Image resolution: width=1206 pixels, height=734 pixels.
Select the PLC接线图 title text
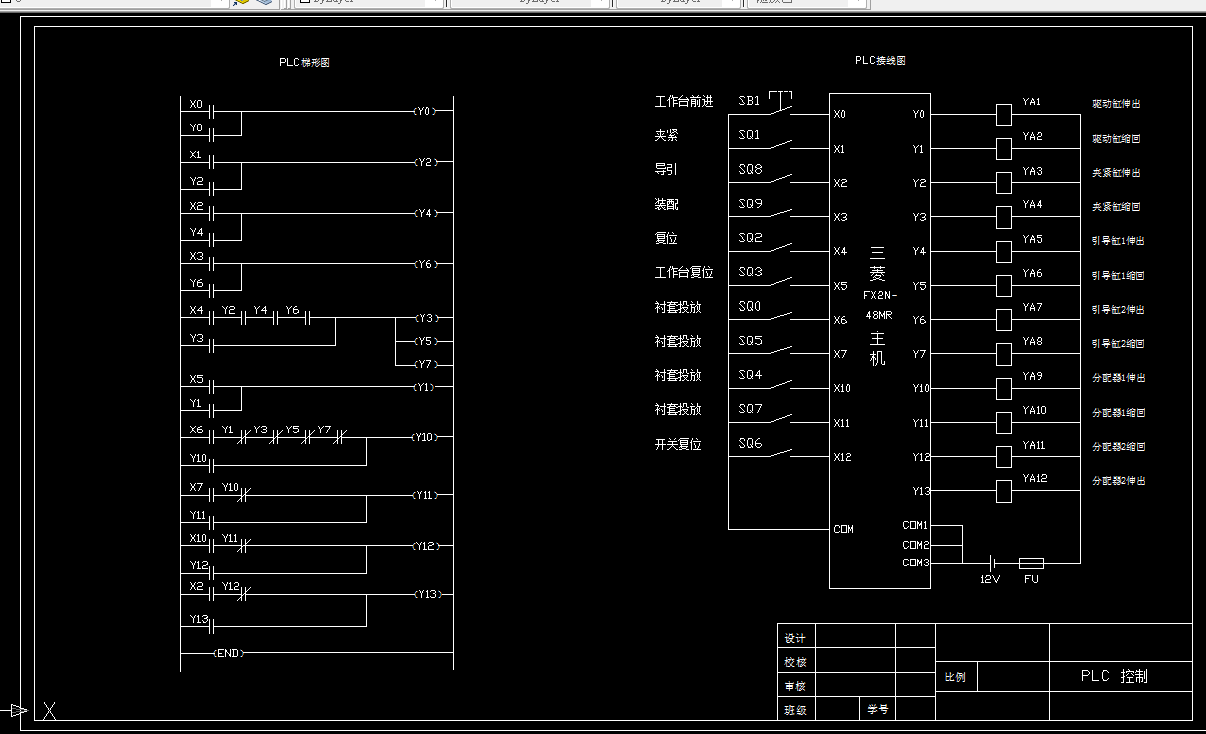[x=880, y=60]
